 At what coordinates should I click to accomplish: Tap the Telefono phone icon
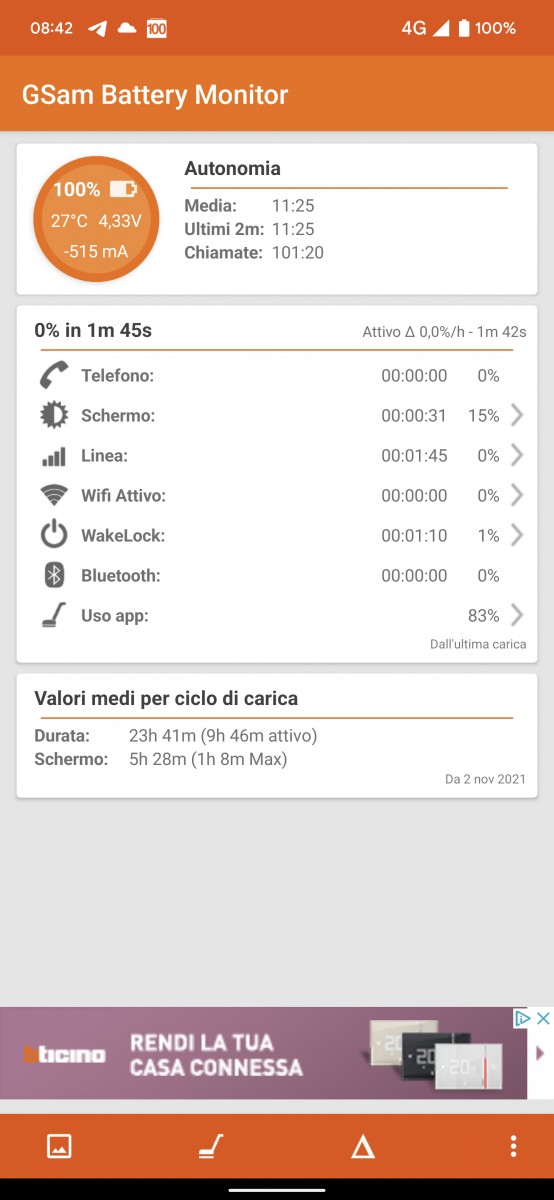(x=53, y=376)
